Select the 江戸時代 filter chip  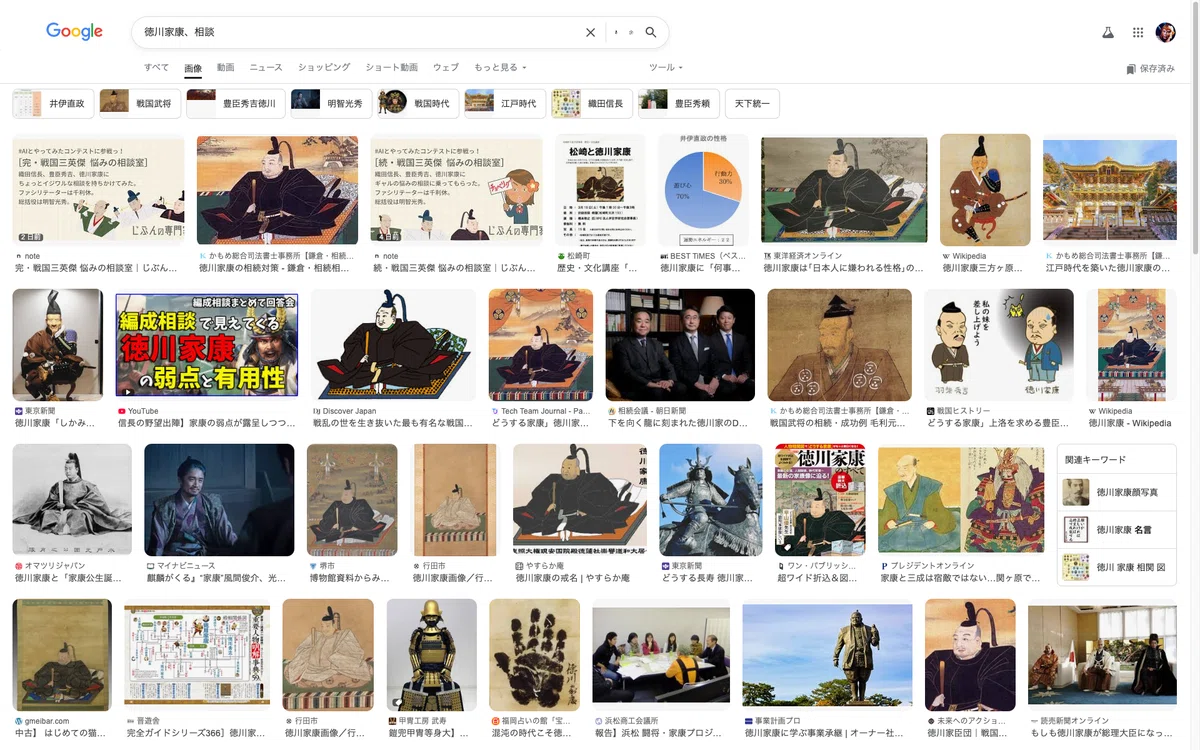point(505,104)
